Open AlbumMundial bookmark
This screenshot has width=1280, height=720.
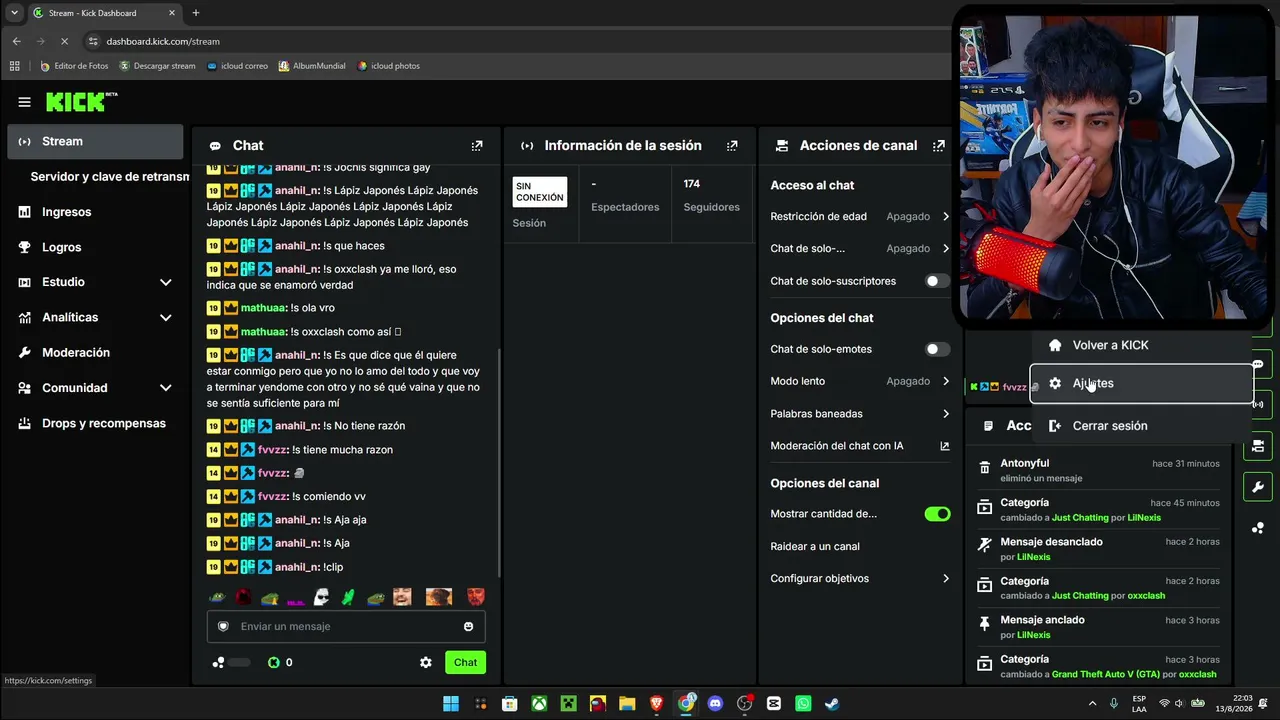(312, 66)
